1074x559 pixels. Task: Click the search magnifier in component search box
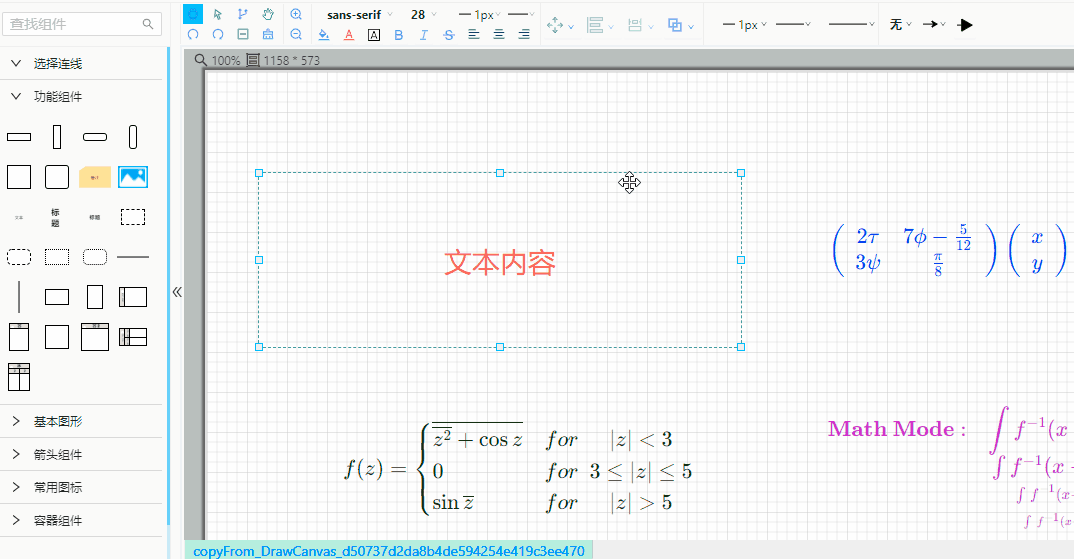click(x=148, y=24)
